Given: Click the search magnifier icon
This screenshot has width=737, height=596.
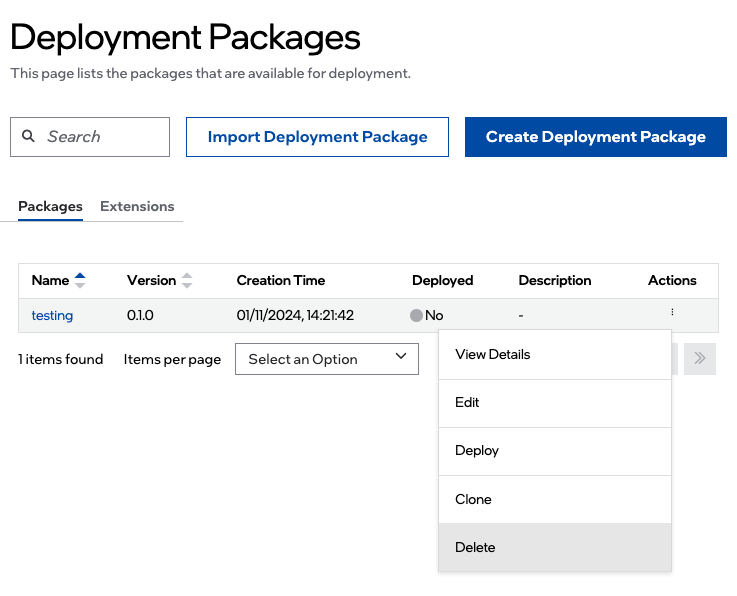Looking at the screenshot, I should coord(28,136).
